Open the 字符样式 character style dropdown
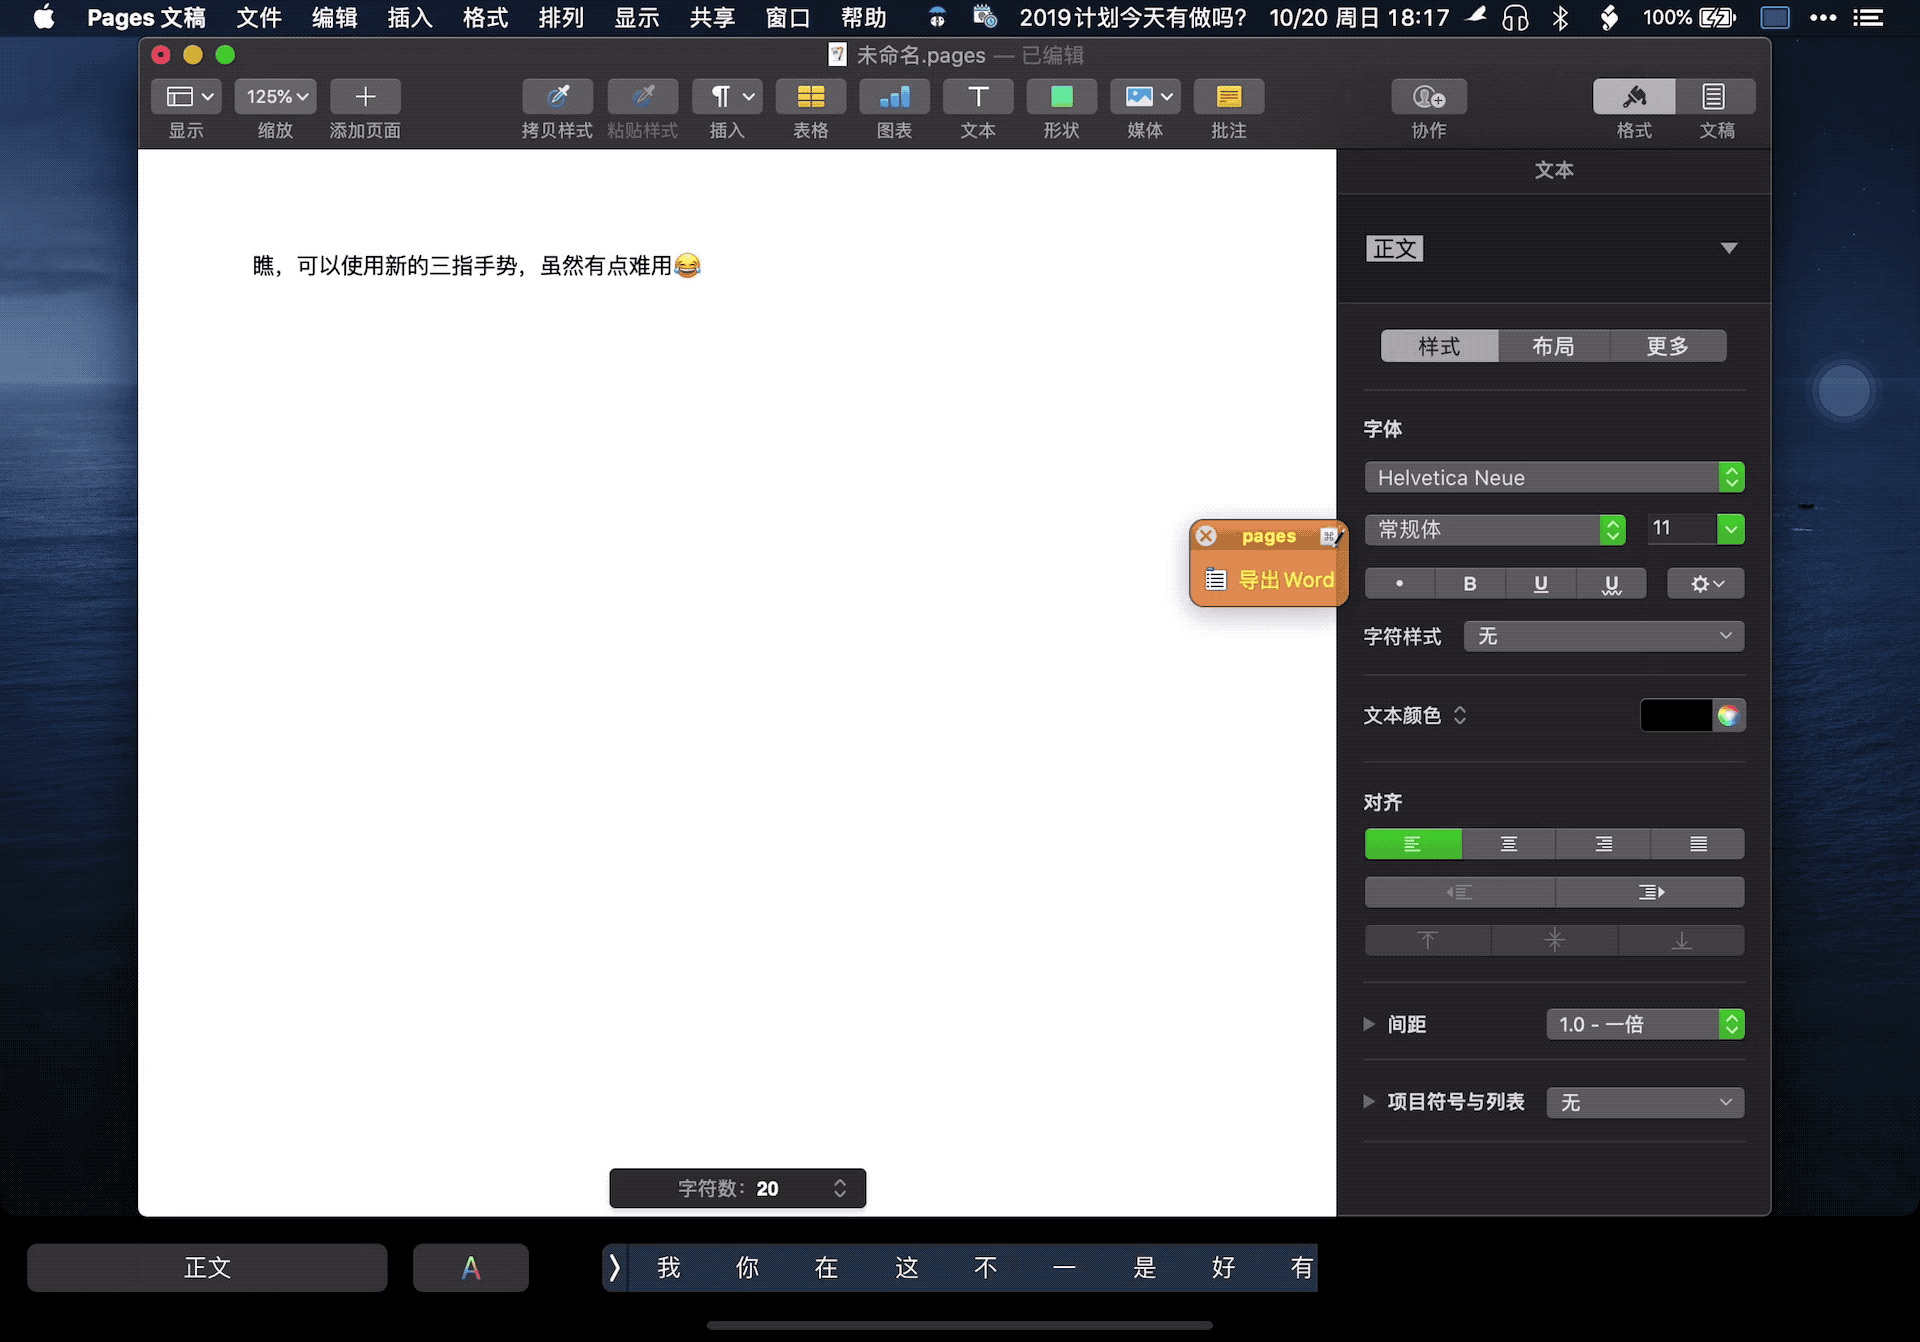1920x1342 pixels. (1603, 636)
